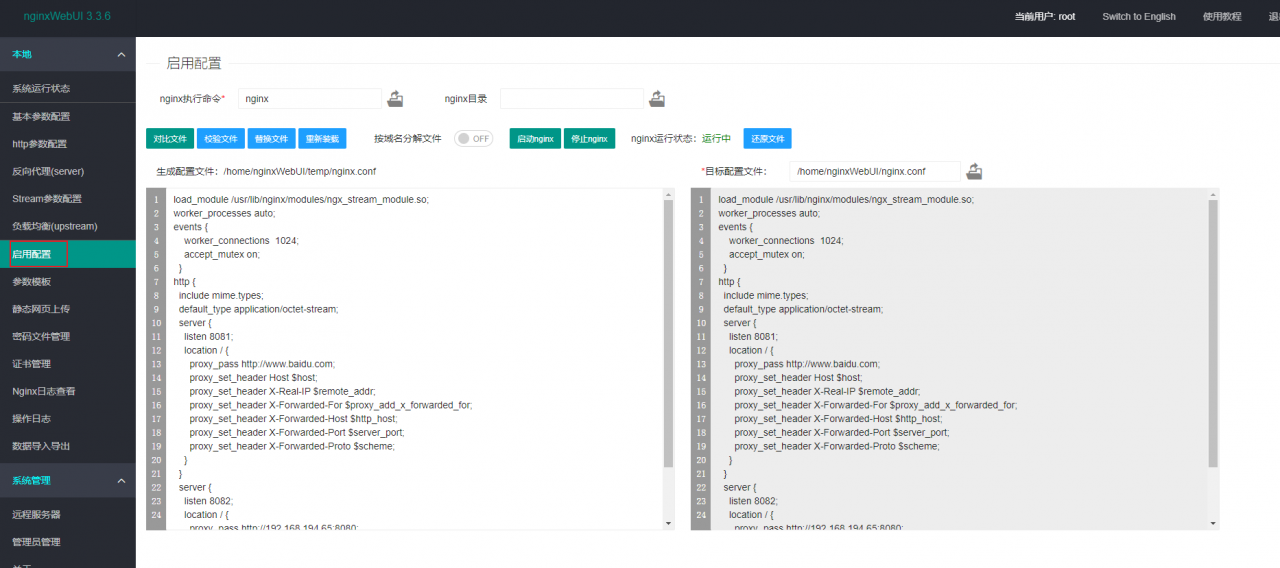Click the 还原文件 button

[x=768, y=139]
